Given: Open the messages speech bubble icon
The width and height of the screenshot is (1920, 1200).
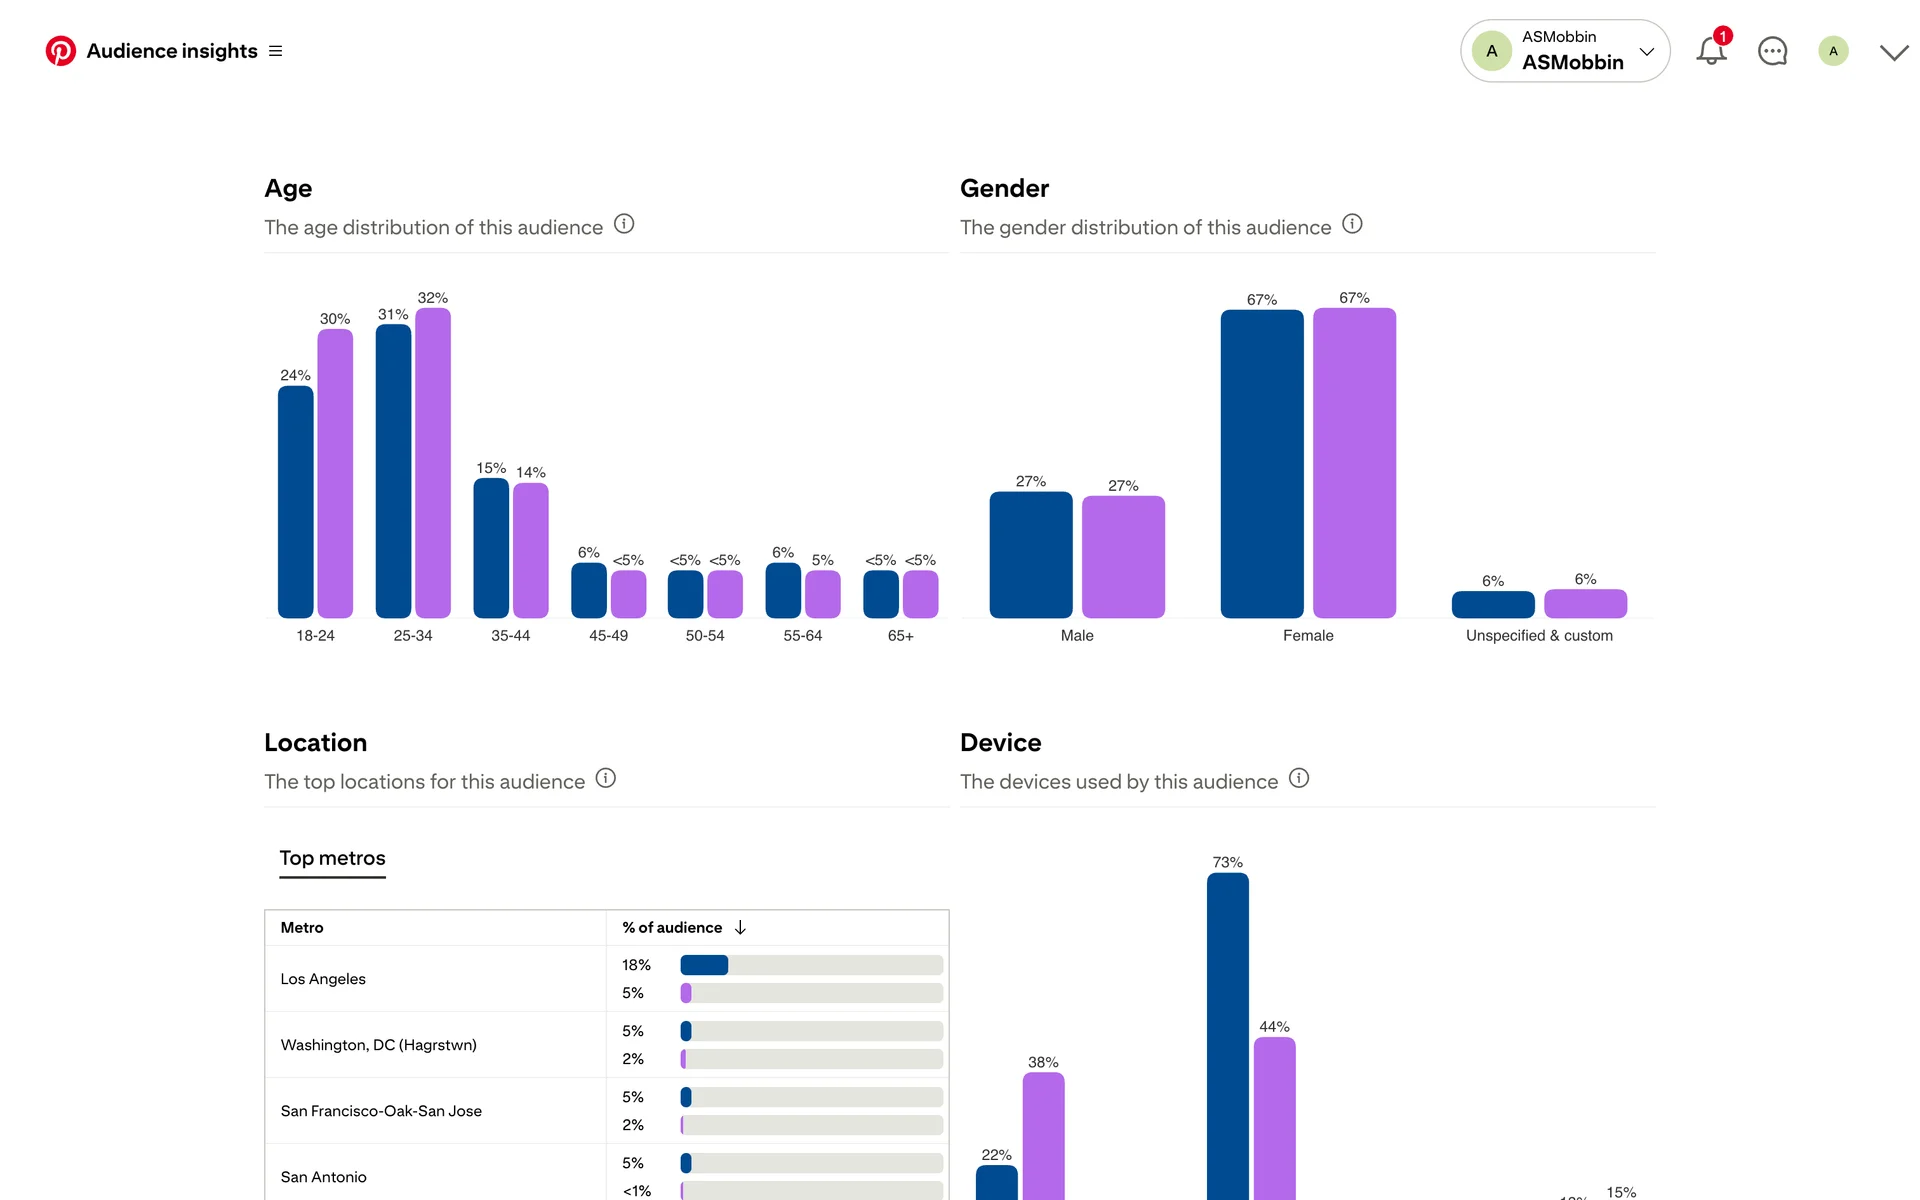Looking at the screenshot, I should click(x=1772, y=51).
